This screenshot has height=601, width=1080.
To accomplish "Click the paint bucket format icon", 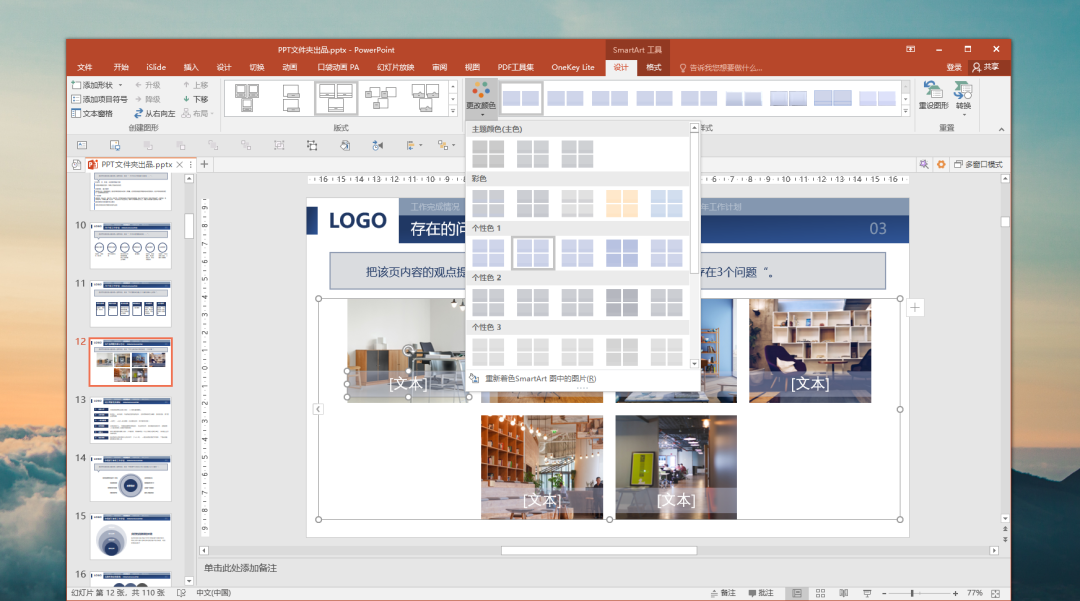I will pos(344,145).
